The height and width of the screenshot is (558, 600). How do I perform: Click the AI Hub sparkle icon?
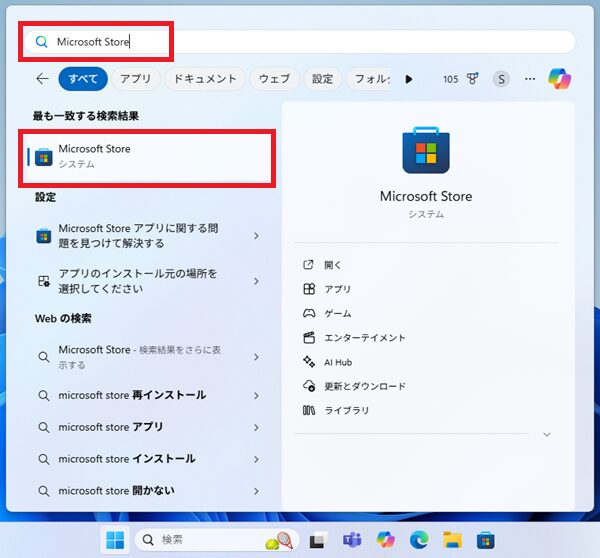click(309, 362)
